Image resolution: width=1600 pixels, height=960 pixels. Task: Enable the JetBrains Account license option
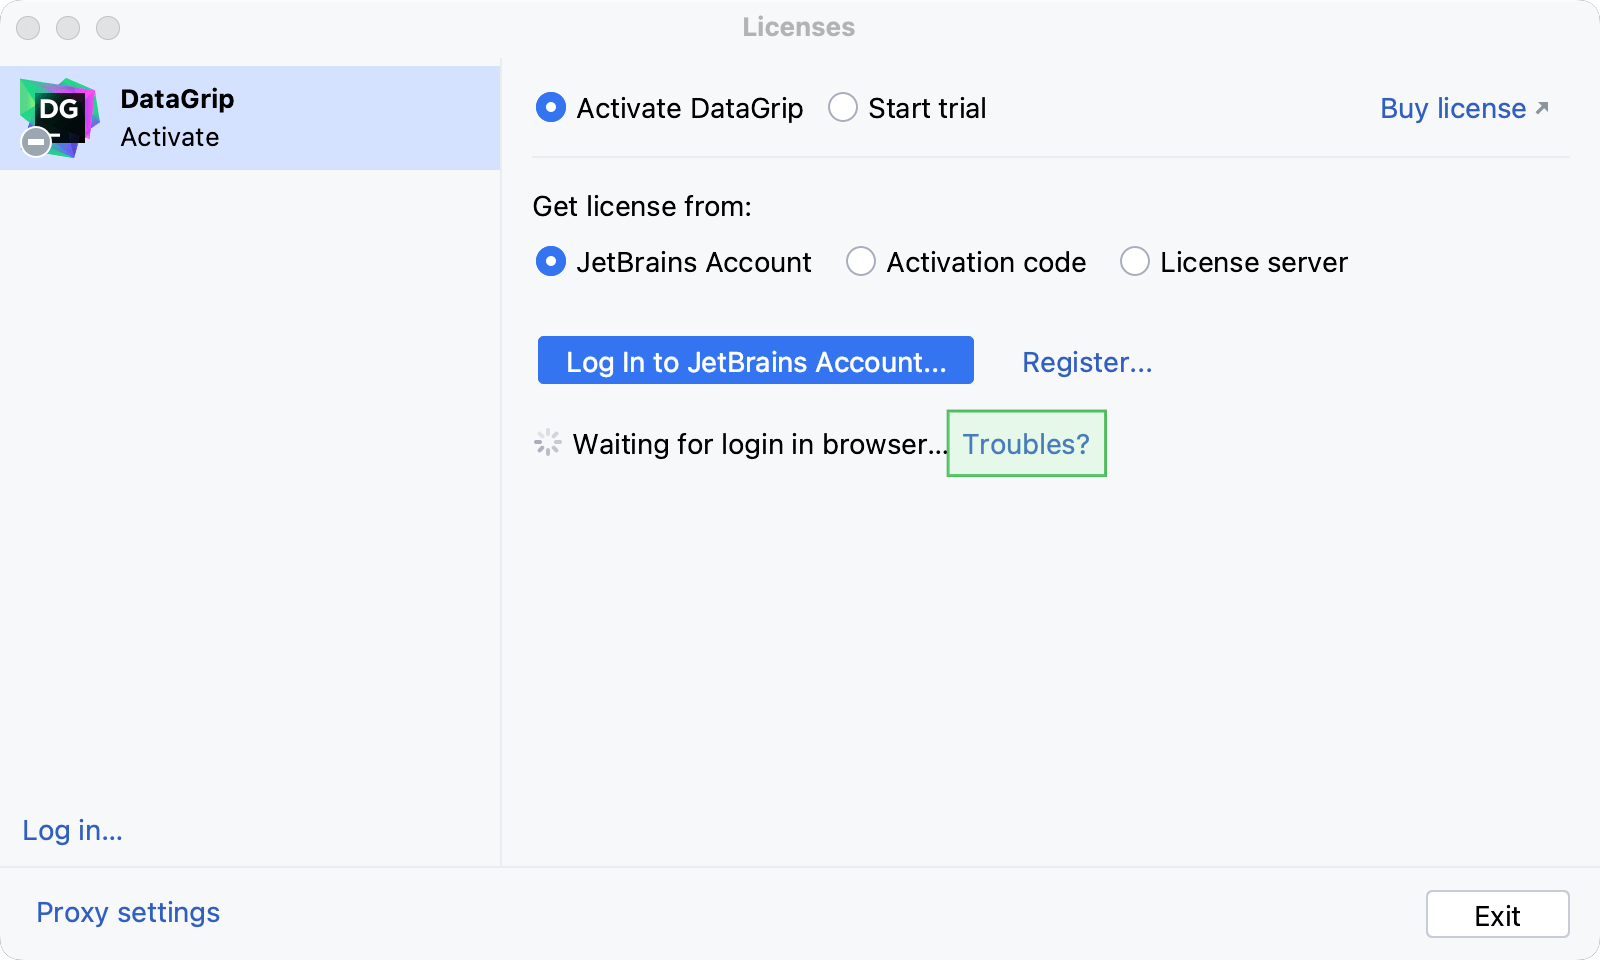pyautogui.click(x=551, y=262)
